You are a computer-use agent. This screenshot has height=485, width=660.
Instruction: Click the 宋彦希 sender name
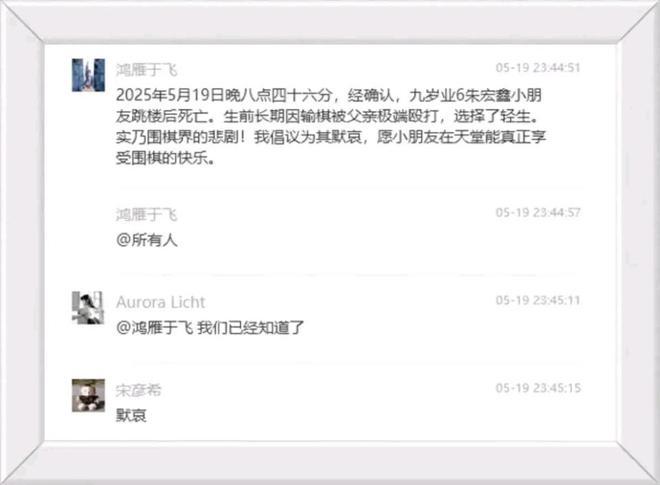(138, 390)
